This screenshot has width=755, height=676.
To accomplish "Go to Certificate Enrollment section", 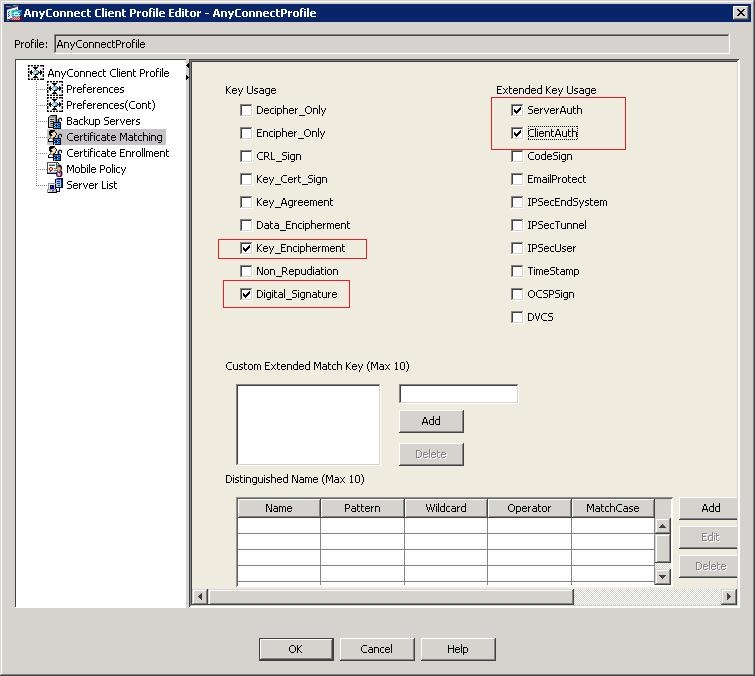I will pyautogui.click(x=117, y=153).
